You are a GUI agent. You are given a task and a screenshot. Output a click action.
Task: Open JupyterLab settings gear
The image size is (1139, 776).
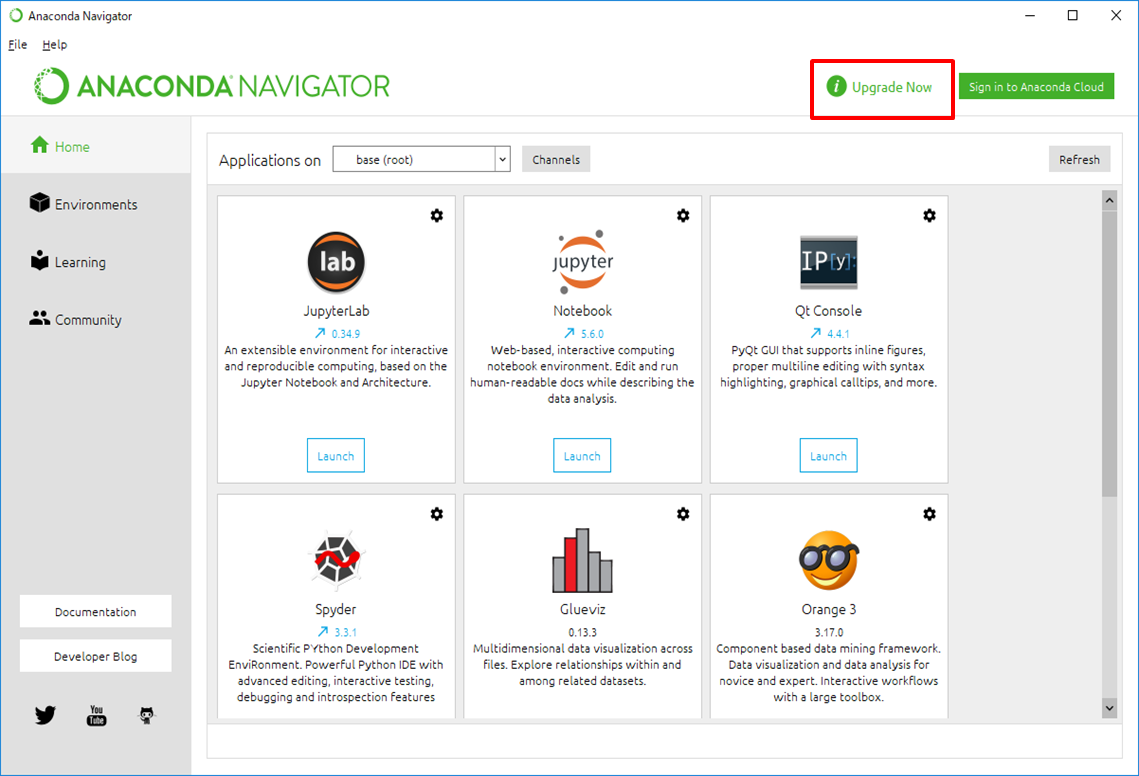437,216
